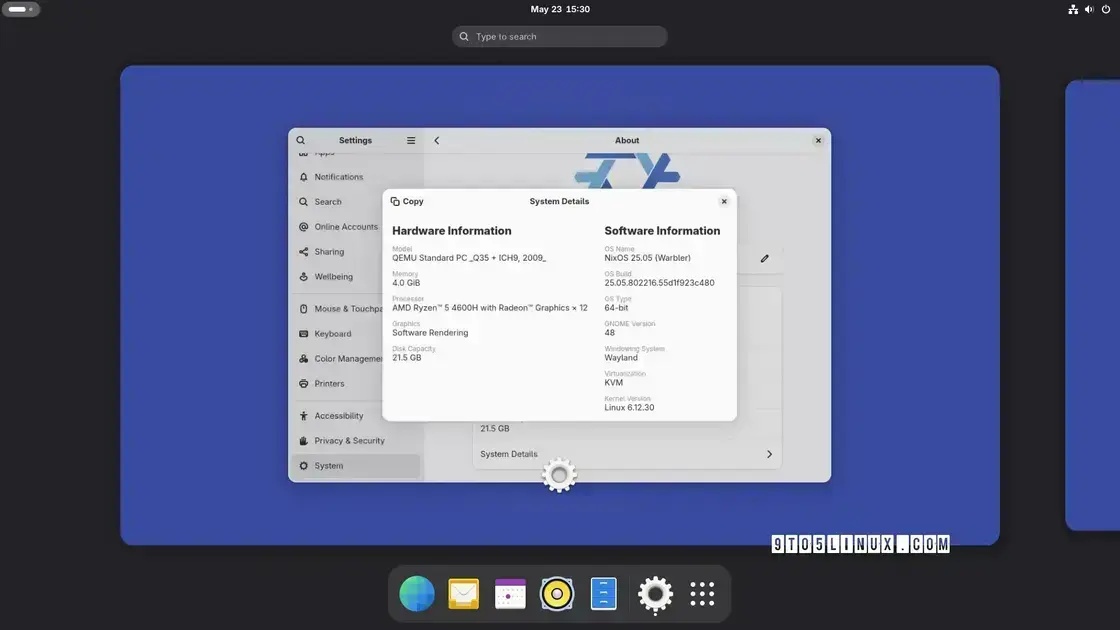The image size is (1120, 630).
Task: Open the web browser from the dock
Action: pos(416,594)
